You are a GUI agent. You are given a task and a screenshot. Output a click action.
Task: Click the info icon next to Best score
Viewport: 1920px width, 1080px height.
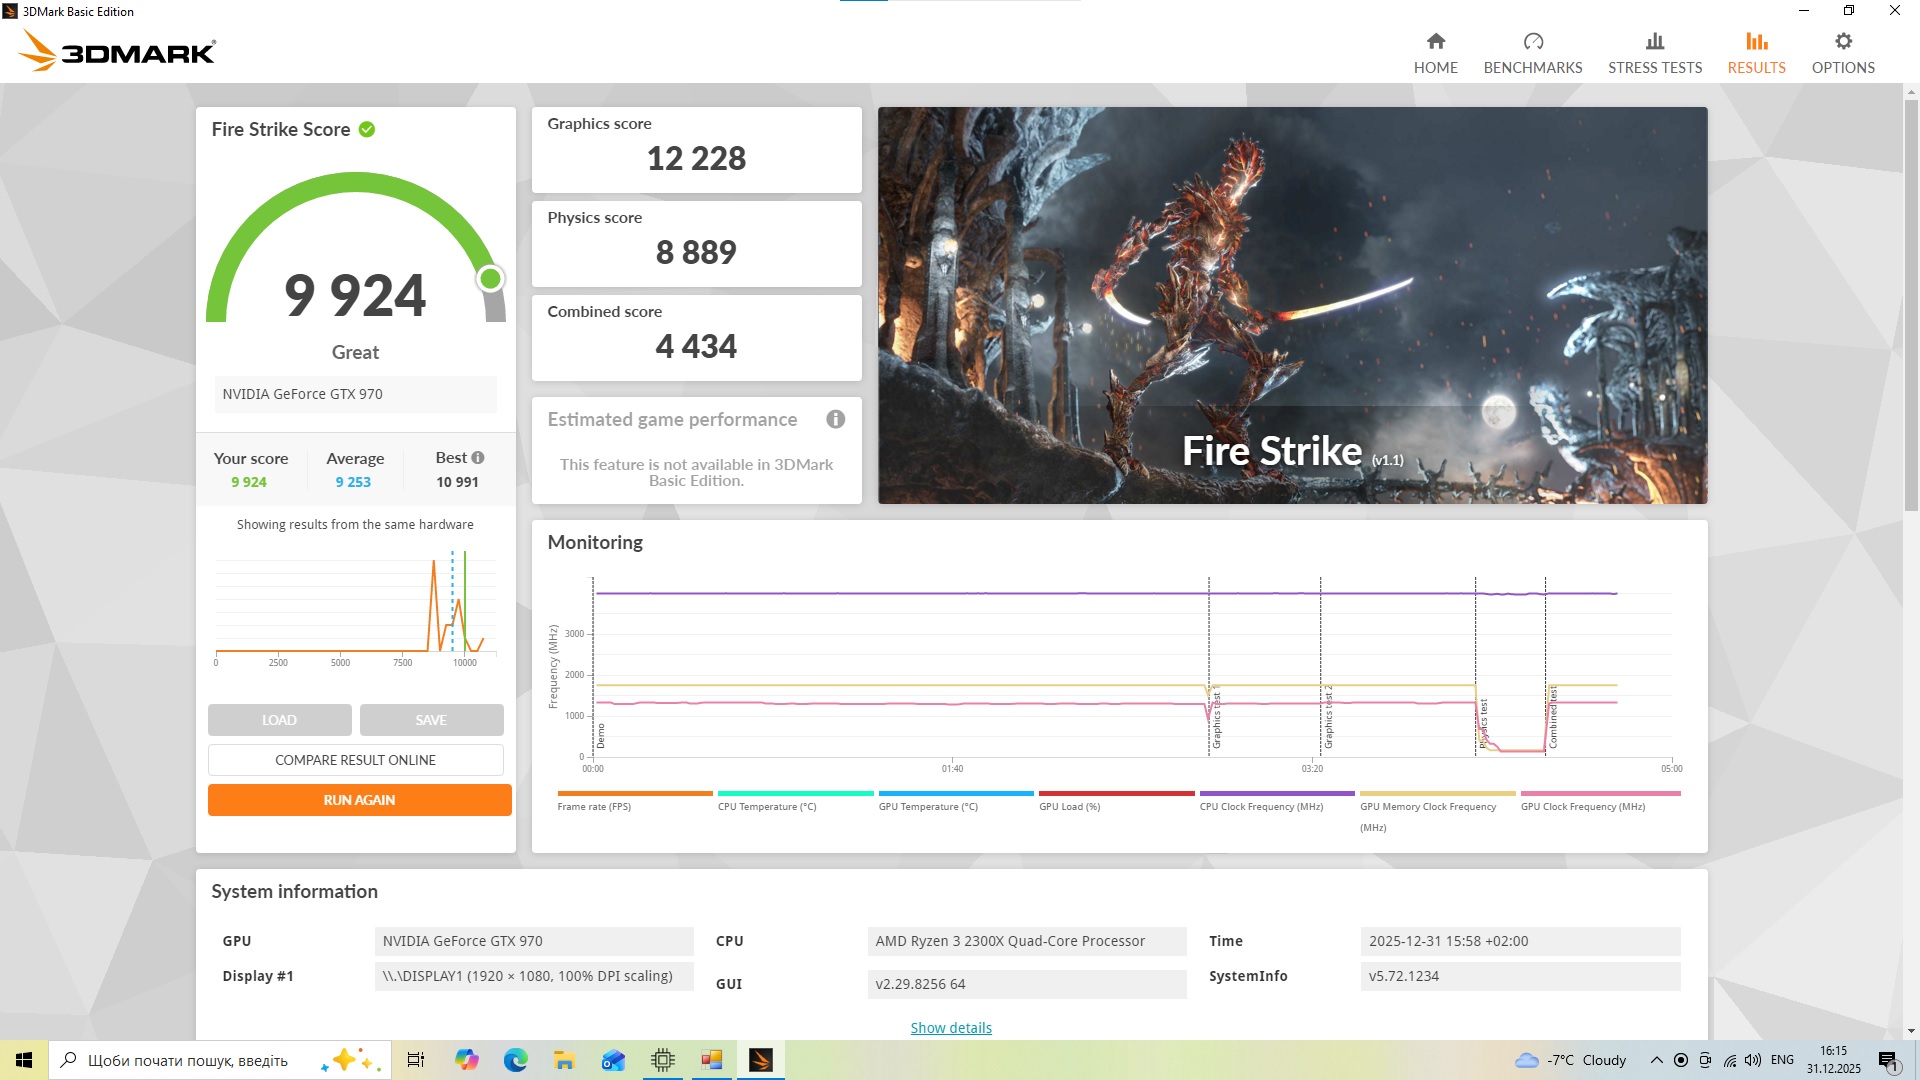pyautogui.click(x=478, y=458)
